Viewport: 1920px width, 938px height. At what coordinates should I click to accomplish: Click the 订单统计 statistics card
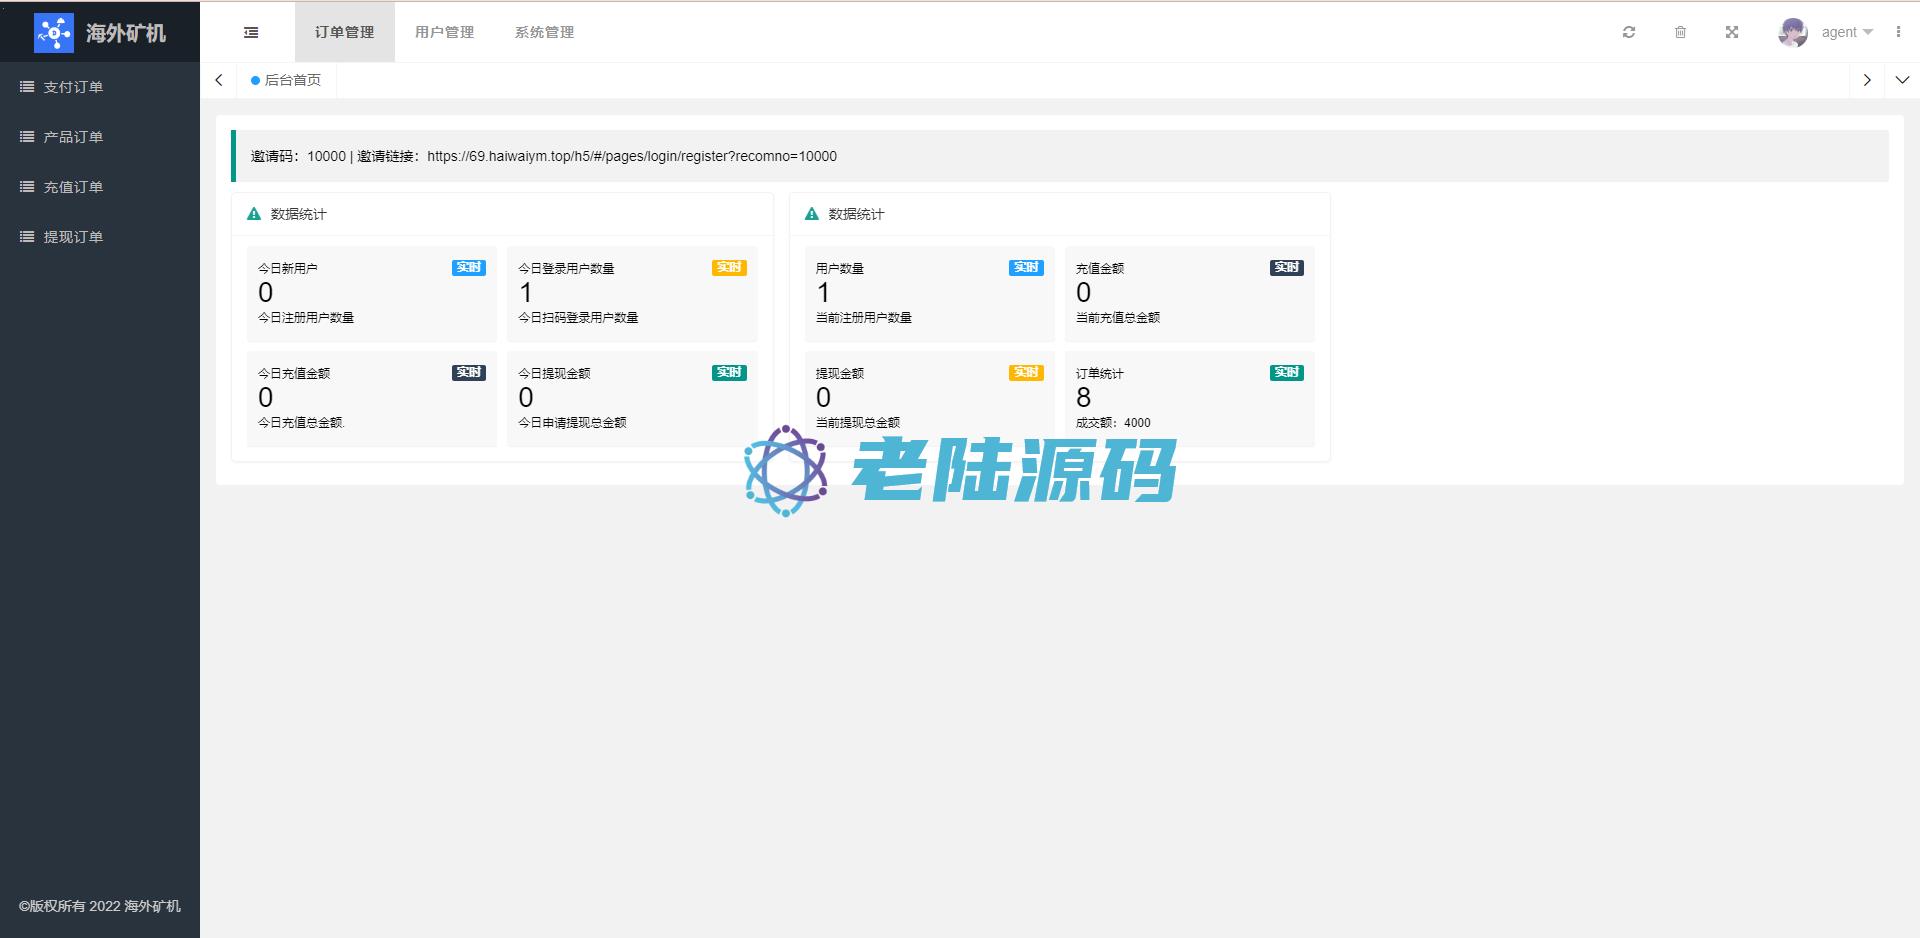click(x=1189, y=398)
